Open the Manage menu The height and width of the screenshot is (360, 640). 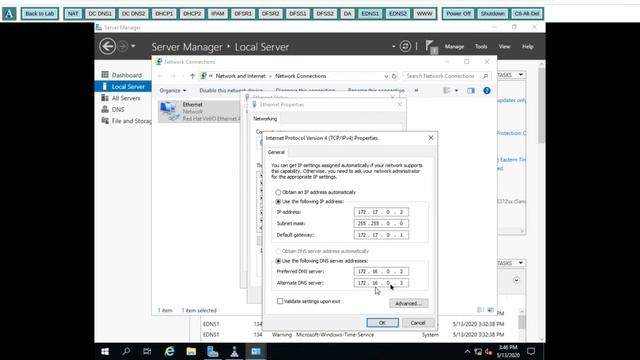coord(454,47)
